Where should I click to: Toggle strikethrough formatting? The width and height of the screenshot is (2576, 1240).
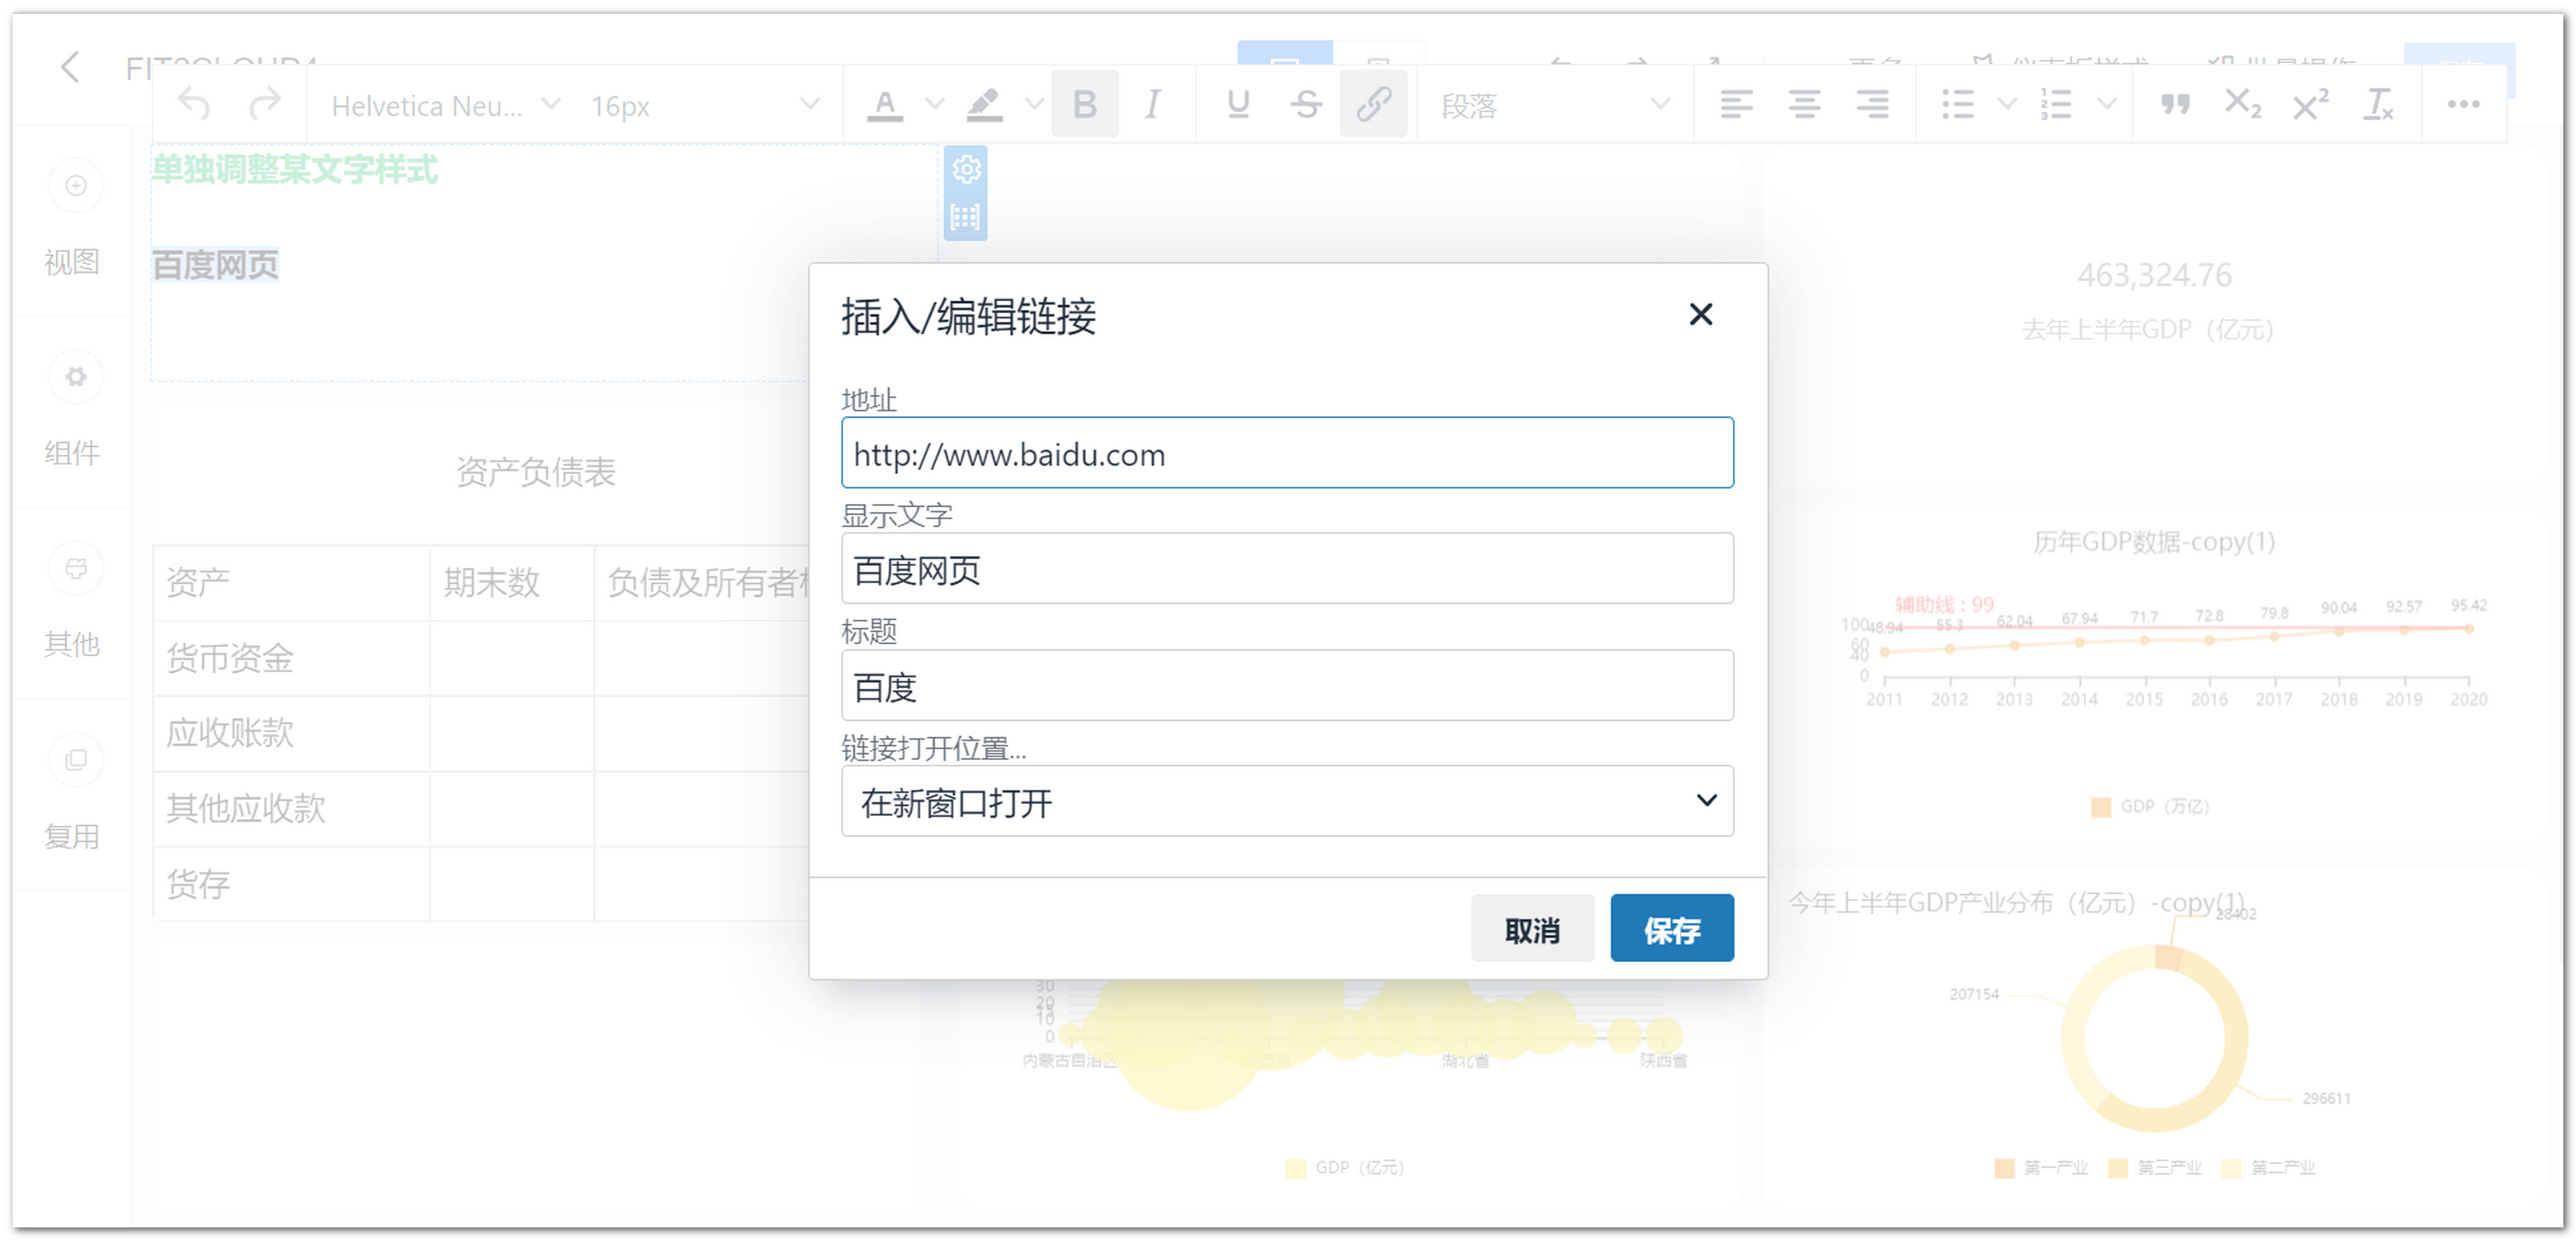(1305, 104)
